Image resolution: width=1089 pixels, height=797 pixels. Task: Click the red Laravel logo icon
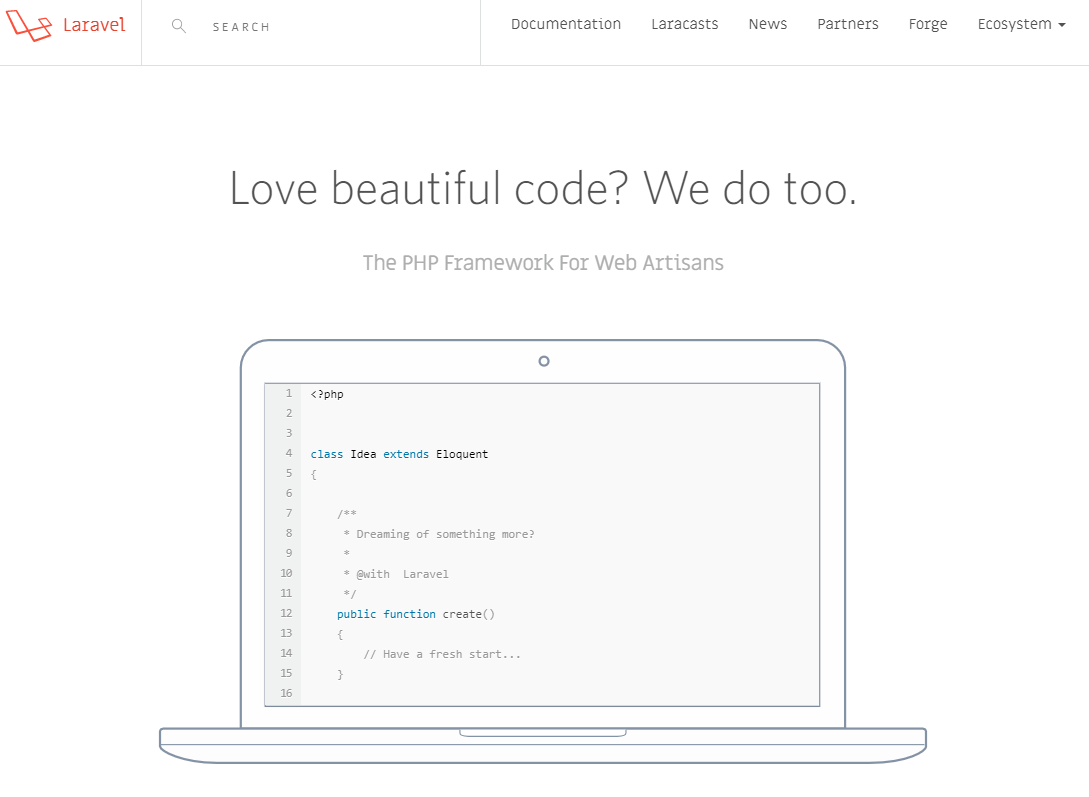29,26
